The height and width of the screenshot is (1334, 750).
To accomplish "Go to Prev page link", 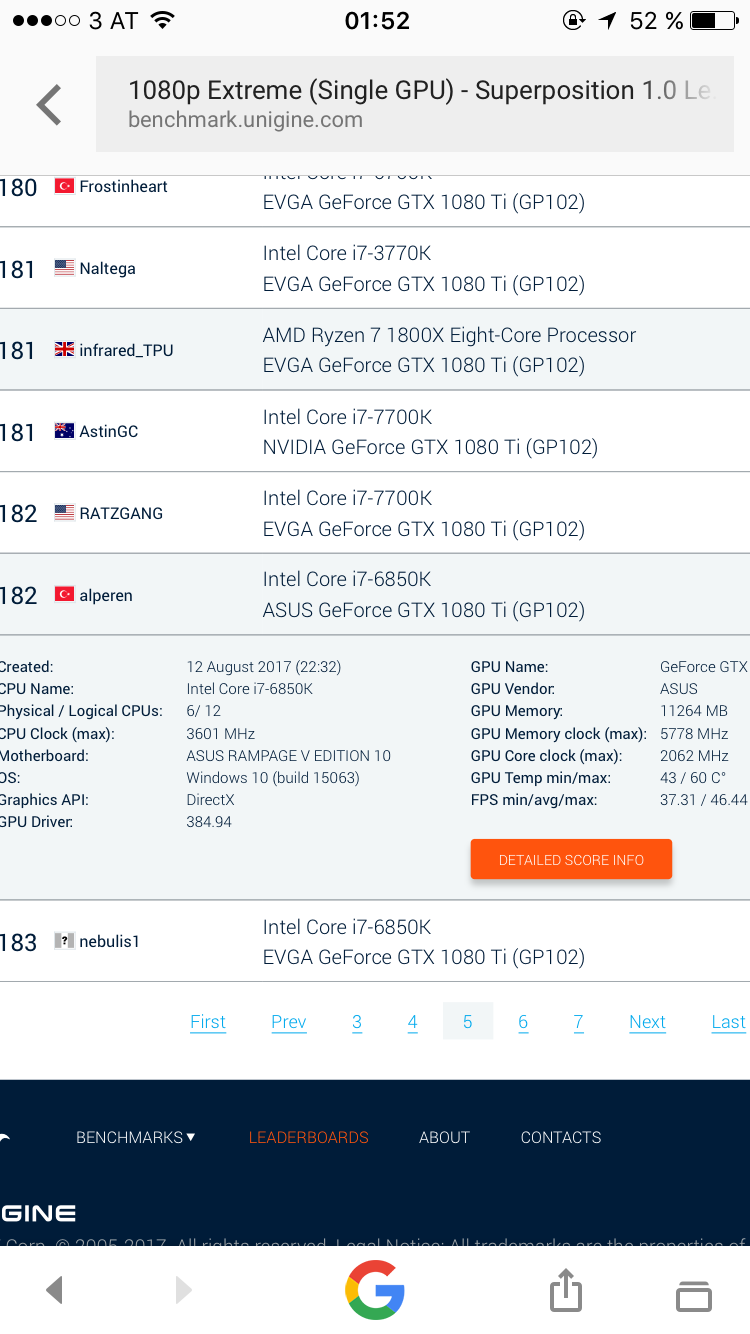I will click(289, 1021).
